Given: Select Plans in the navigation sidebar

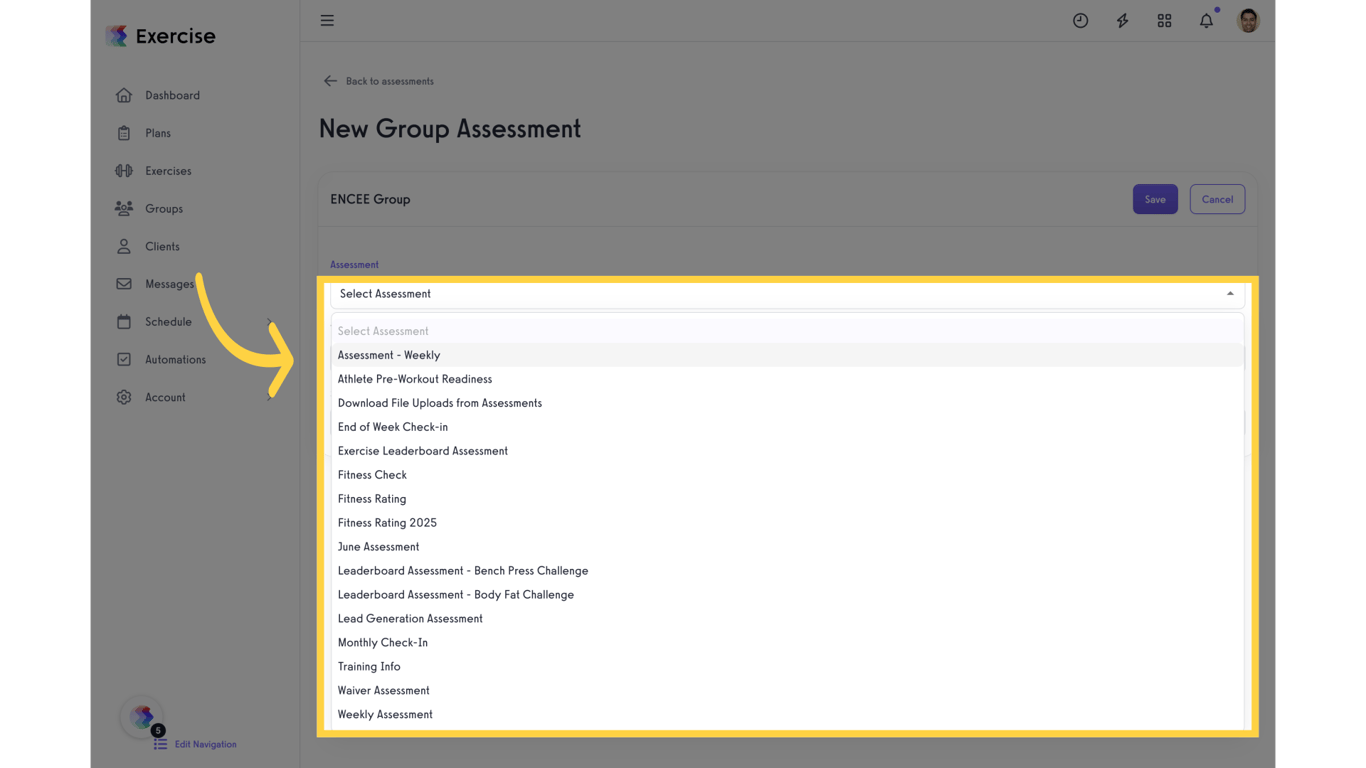Looking at the screenshot, I should (157, 133).
